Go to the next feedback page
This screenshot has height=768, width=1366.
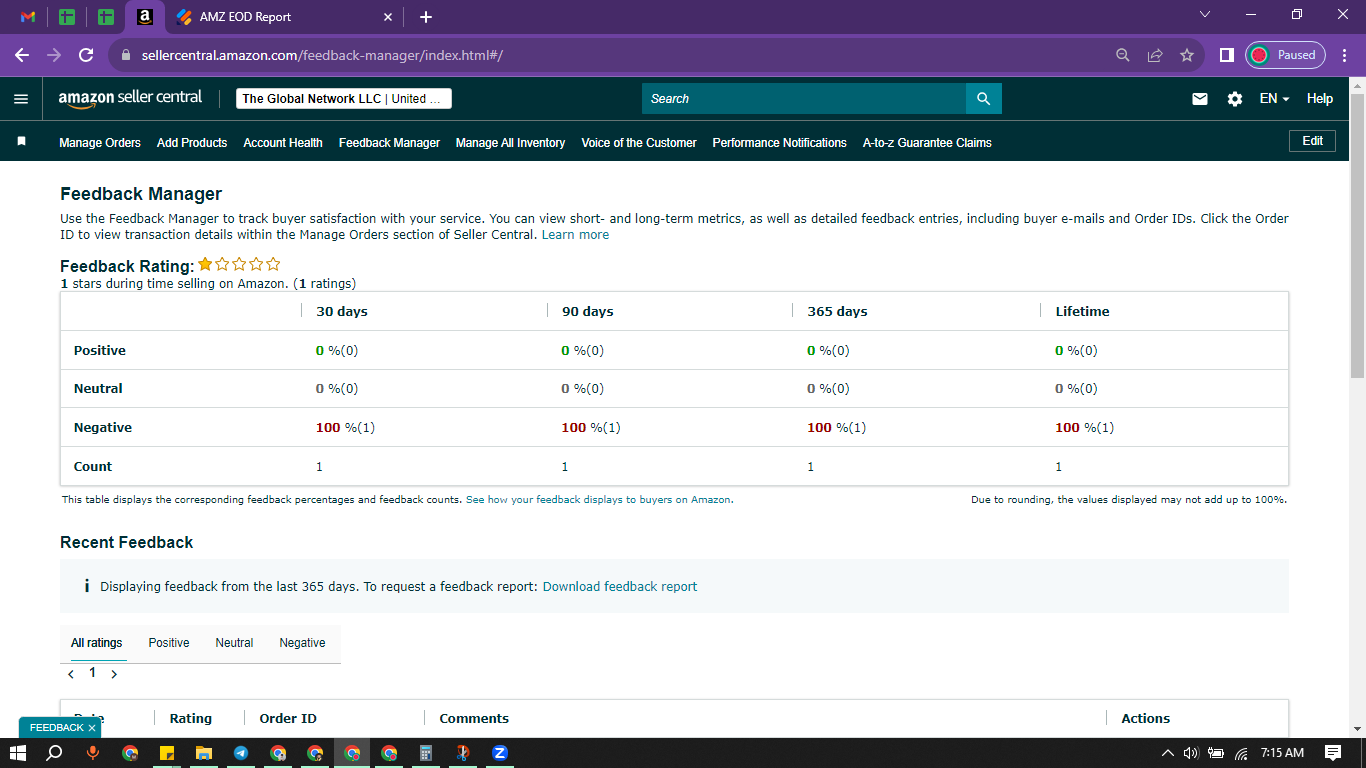pos(114,674)
